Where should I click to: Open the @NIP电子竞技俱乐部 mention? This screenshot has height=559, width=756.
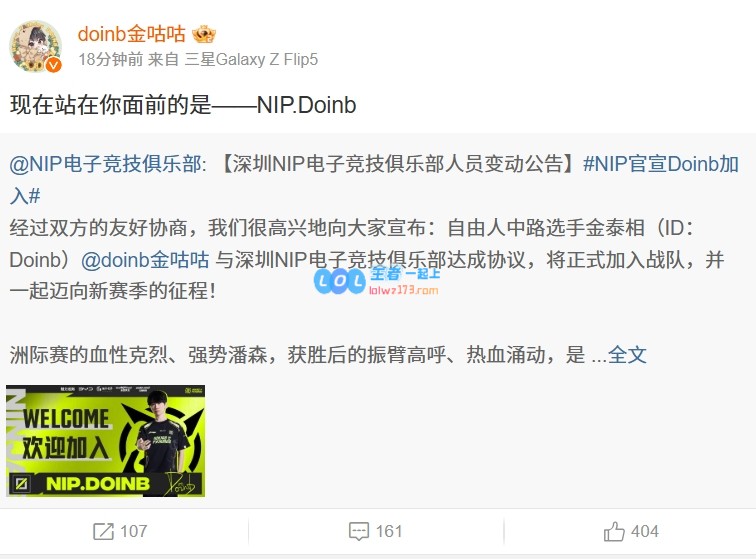coord(108,164)
